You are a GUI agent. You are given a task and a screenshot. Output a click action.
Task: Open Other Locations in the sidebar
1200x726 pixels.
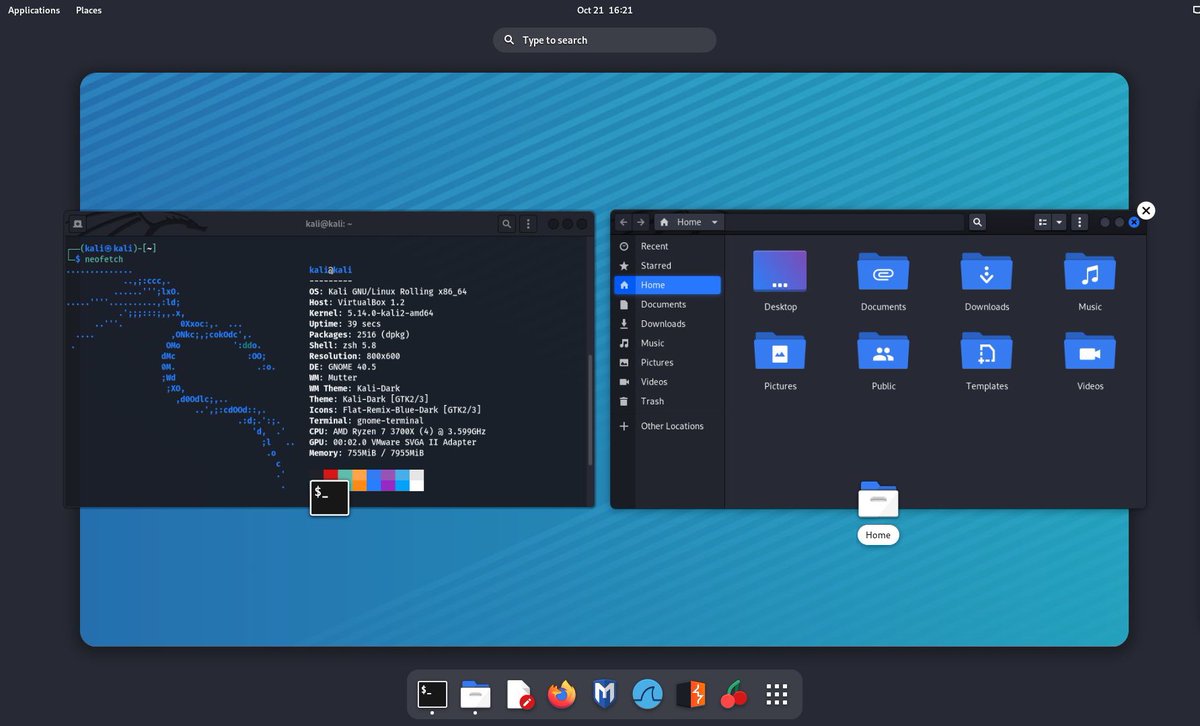coord(668,426)
